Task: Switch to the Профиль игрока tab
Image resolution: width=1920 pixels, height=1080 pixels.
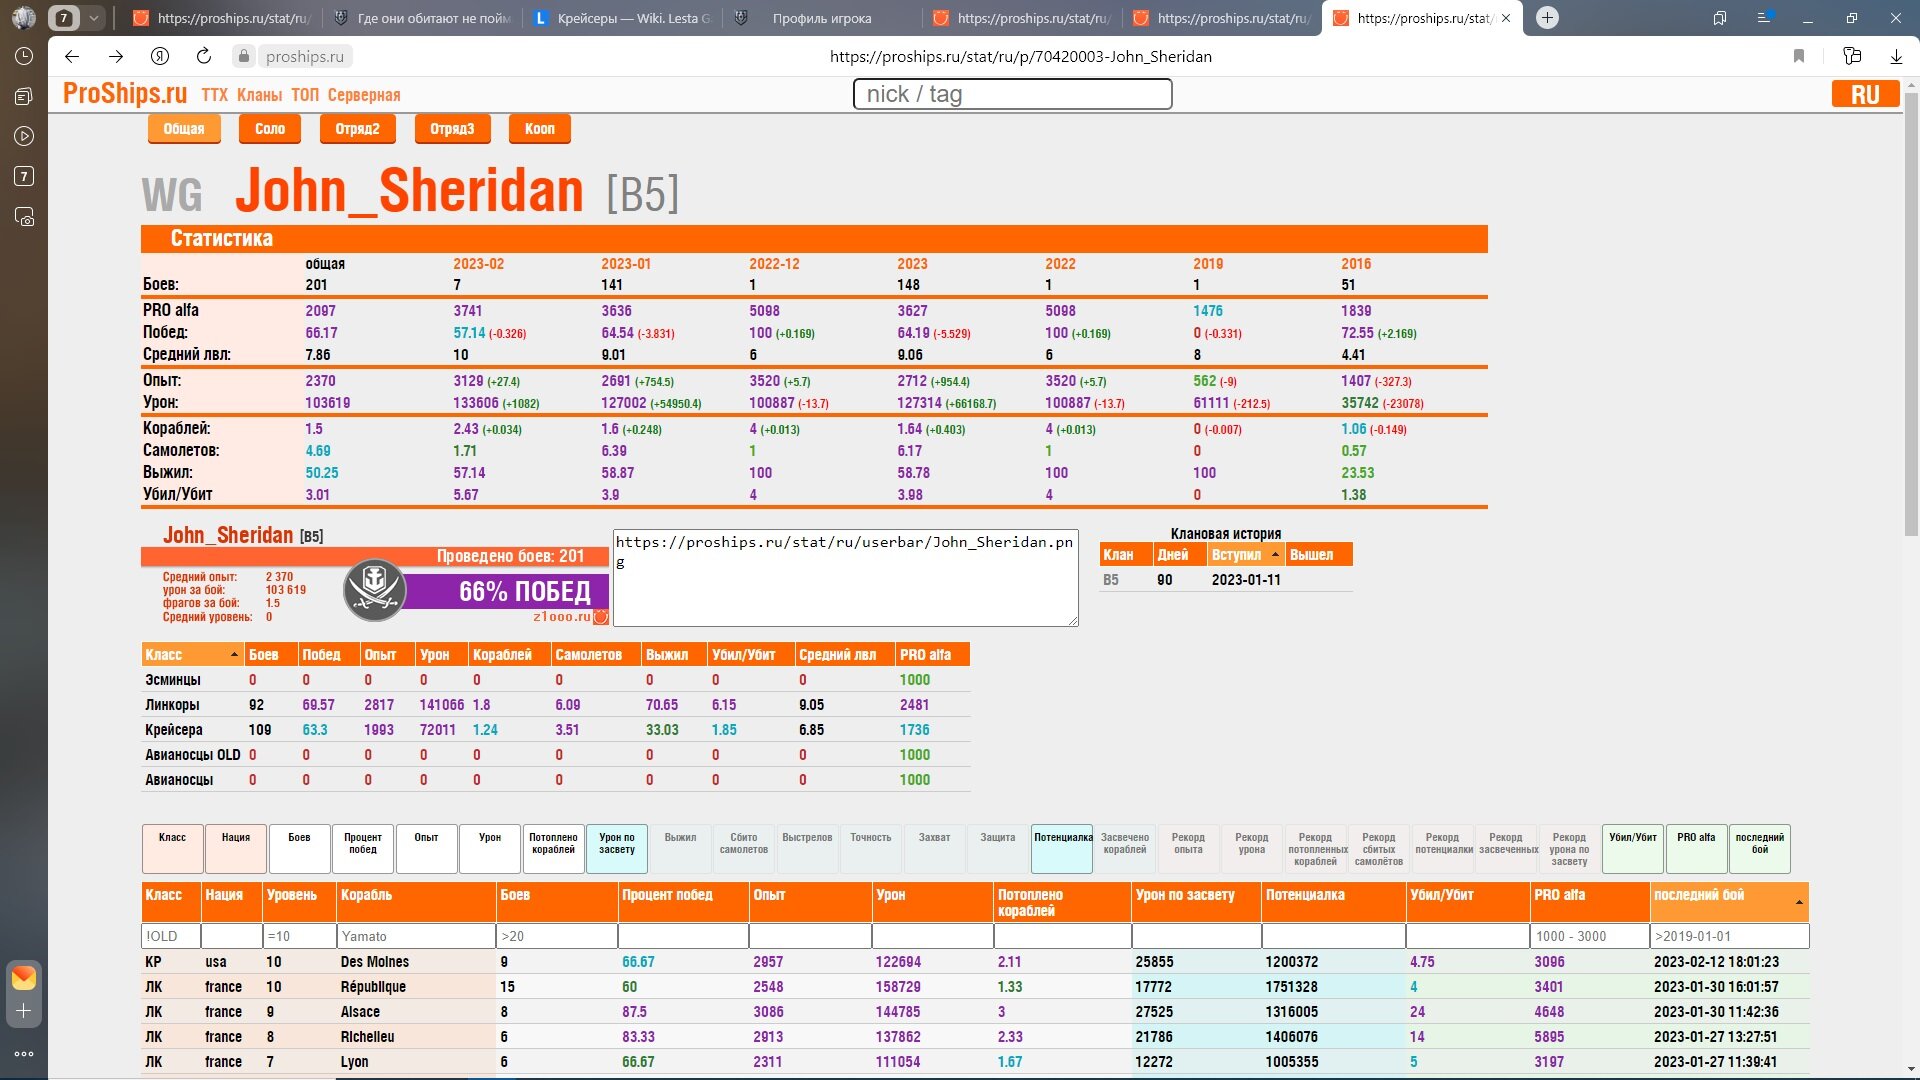Action: point(821,18)
